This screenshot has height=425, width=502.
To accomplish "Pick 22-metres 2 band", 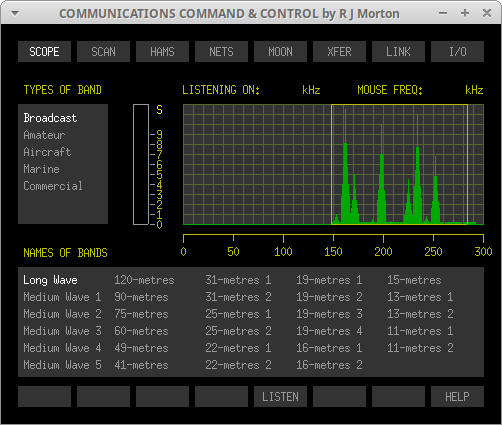I will point(238,365).
